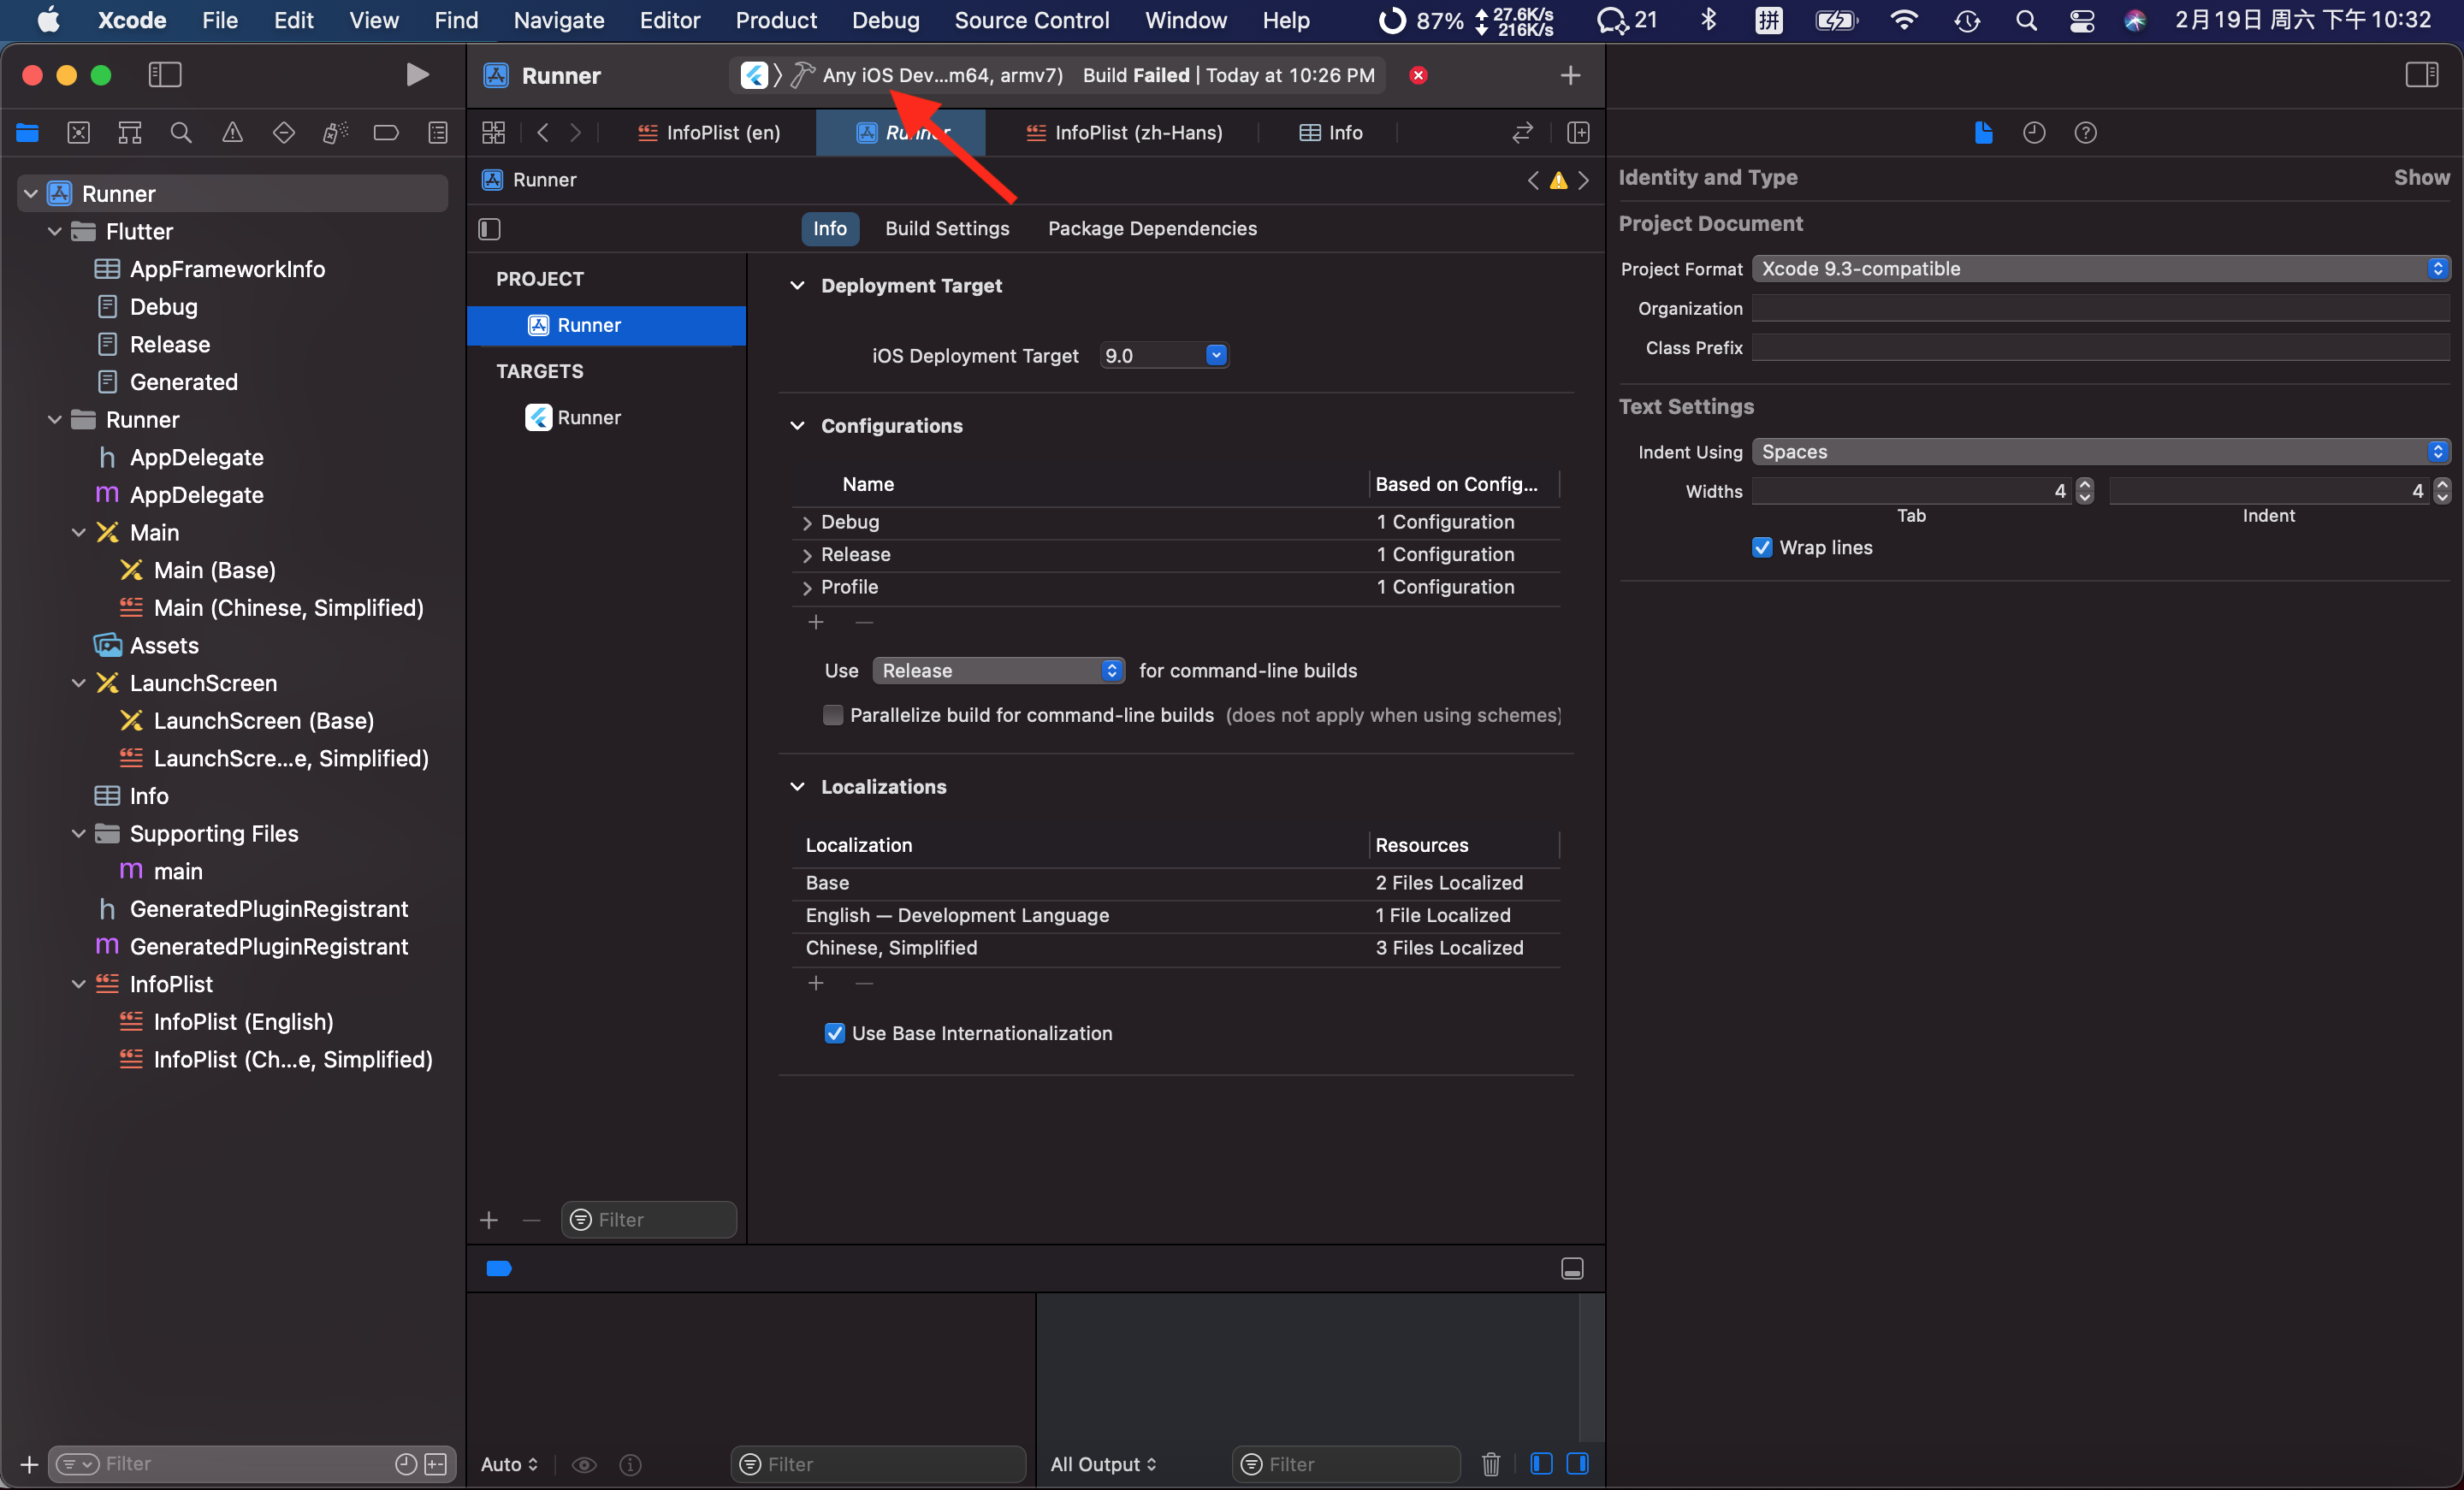Collapse the Supporting Files group
The width and height of the screenshot is (2464, 1490).
pos(79,834)
